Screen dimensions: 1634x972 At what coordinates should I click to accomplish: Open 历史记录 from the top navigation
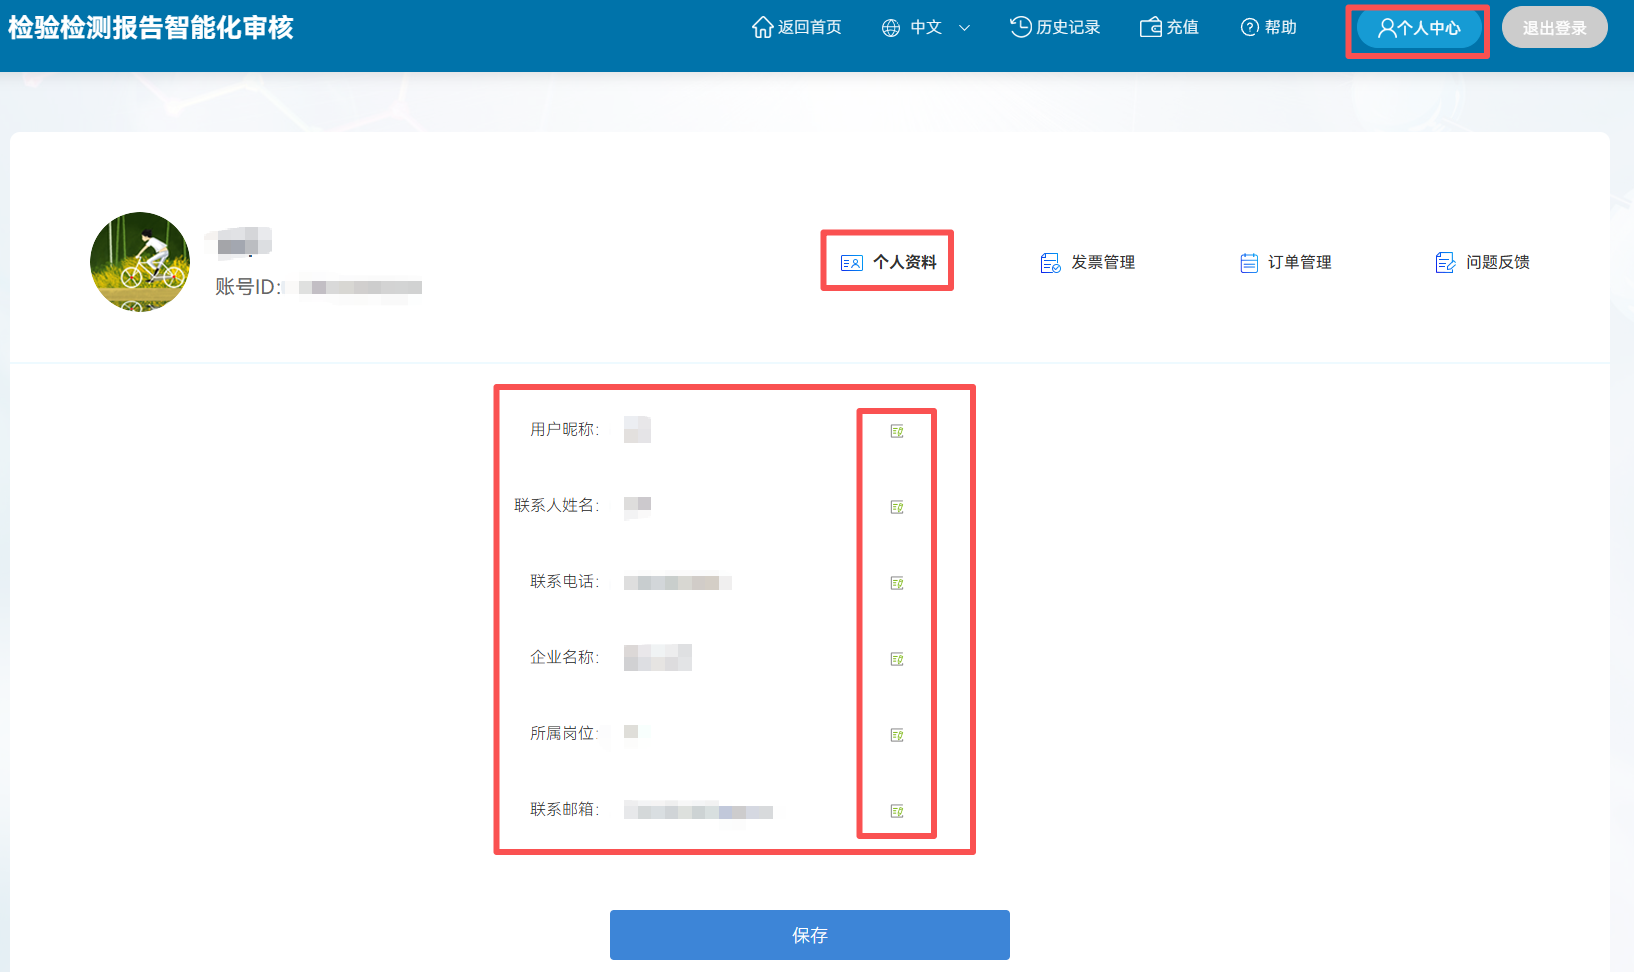click(1055, 27)
